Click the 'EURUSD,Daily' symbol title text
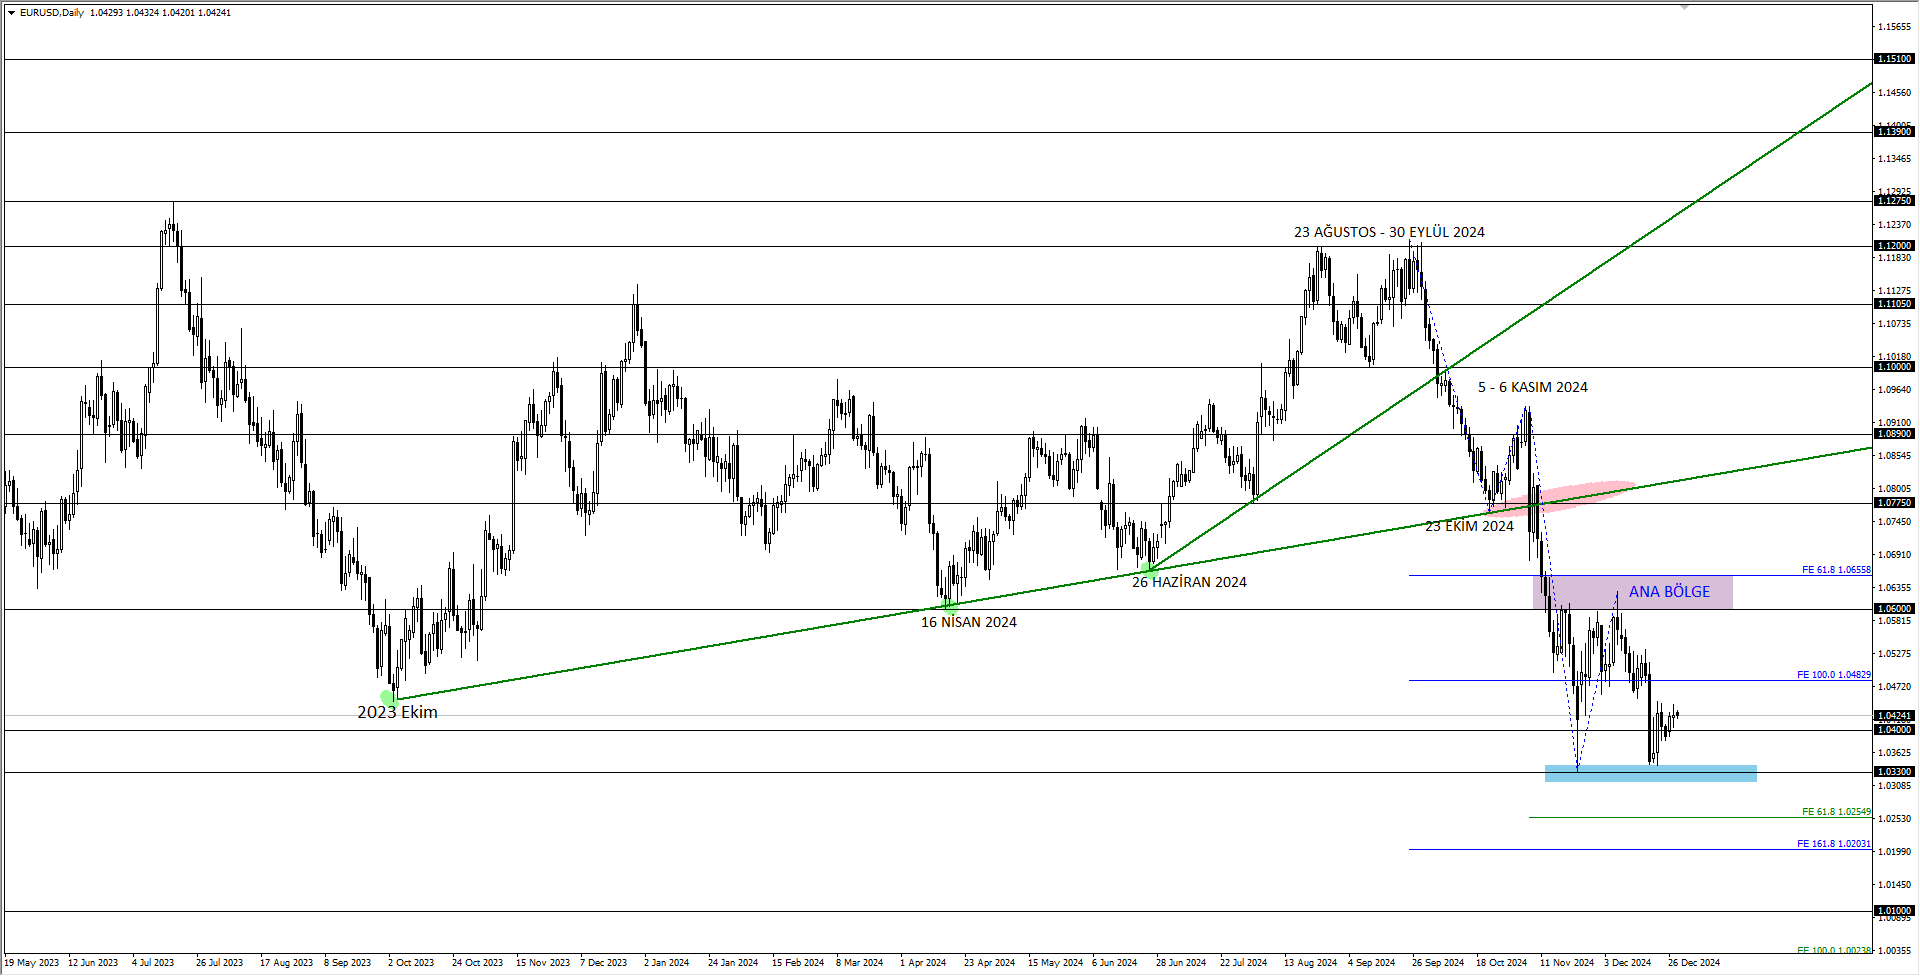1920x976 pixels. (52, 13)
